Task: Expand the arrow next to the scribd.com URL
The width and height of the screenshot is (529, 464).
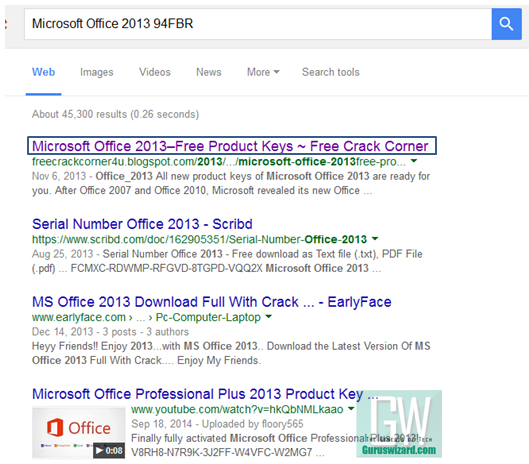Action: point(375,239)
